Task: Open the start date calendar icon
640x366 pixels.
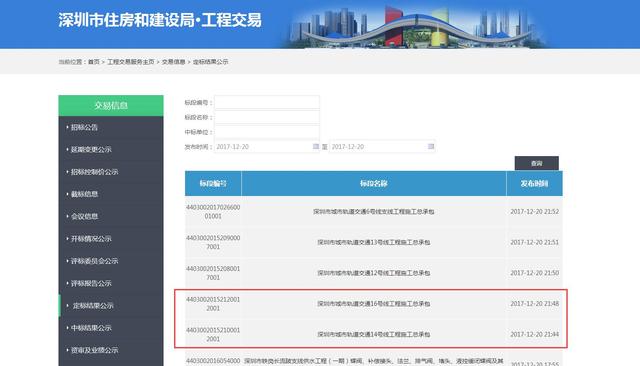Action: coord(316,146)
